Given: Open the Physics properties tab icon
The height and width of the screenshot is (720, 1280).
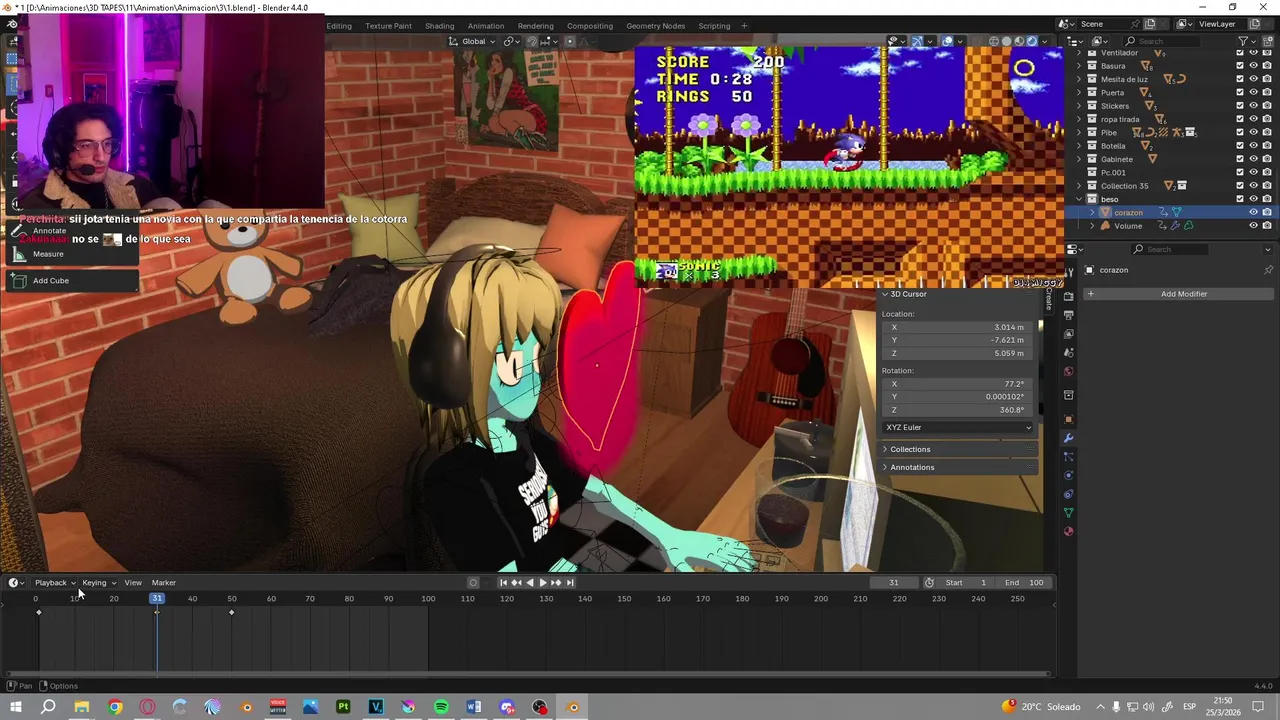Looking at the screenshot, I should point(1068,475).
